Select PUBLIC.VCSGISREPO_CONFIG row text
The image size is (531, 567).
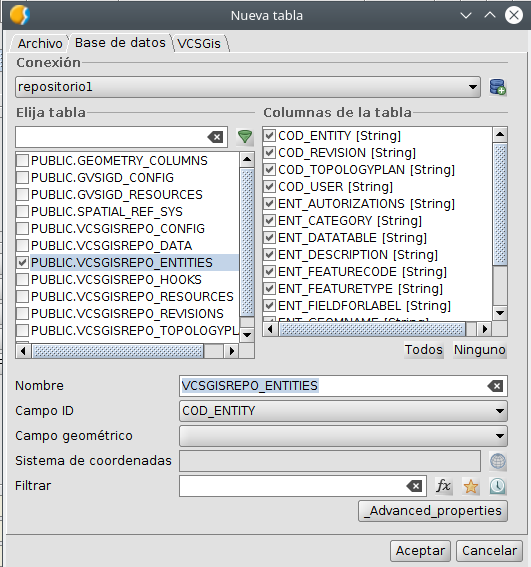[118, 229]
